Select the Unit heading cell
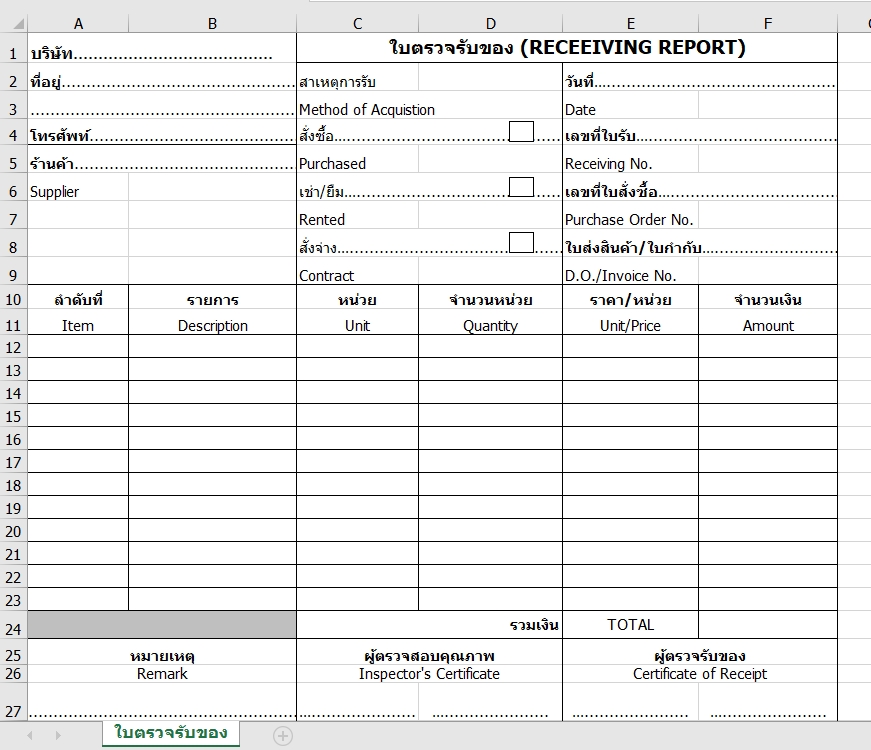 click(x=357, y=324)
